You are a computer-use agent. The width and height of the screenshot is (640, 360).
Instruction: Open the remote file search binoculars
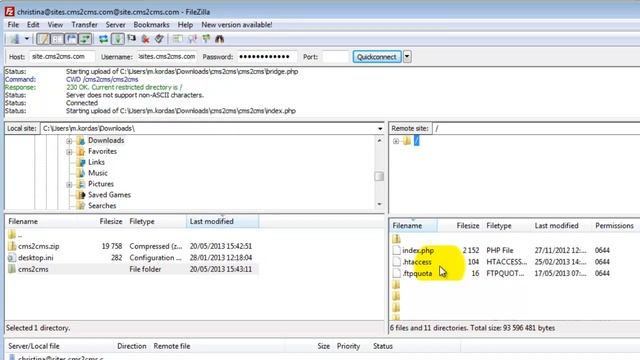click(x=220, y=39)
